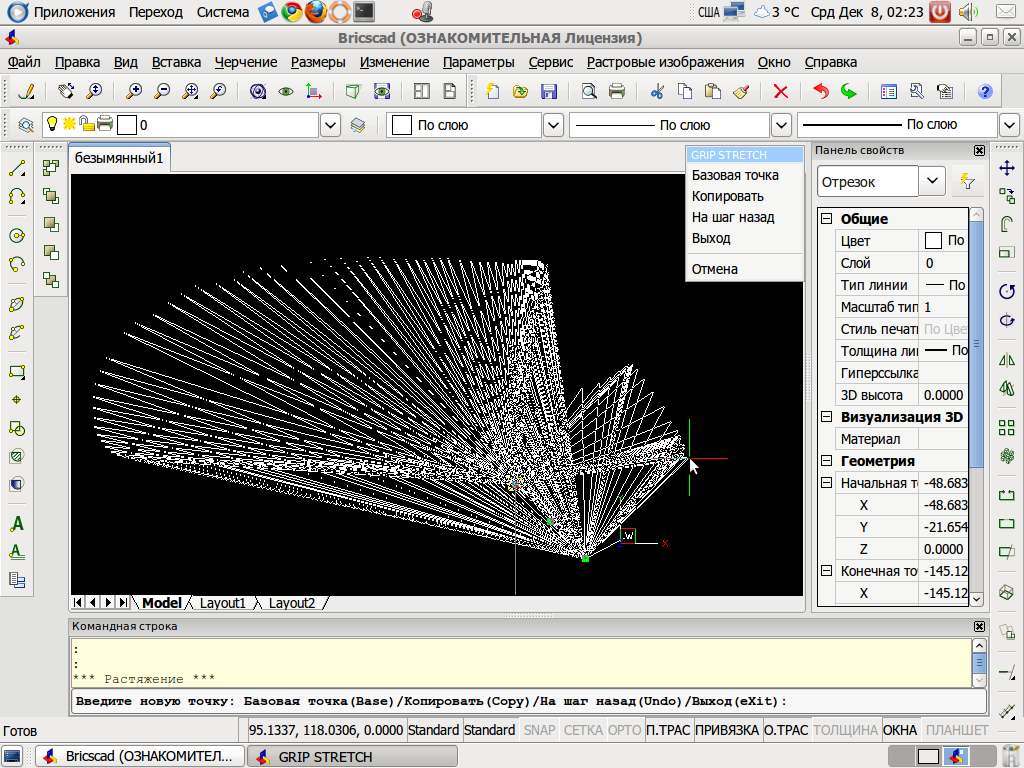
Task: Click the Print icon in toolbar
Action: coord(617,92)
